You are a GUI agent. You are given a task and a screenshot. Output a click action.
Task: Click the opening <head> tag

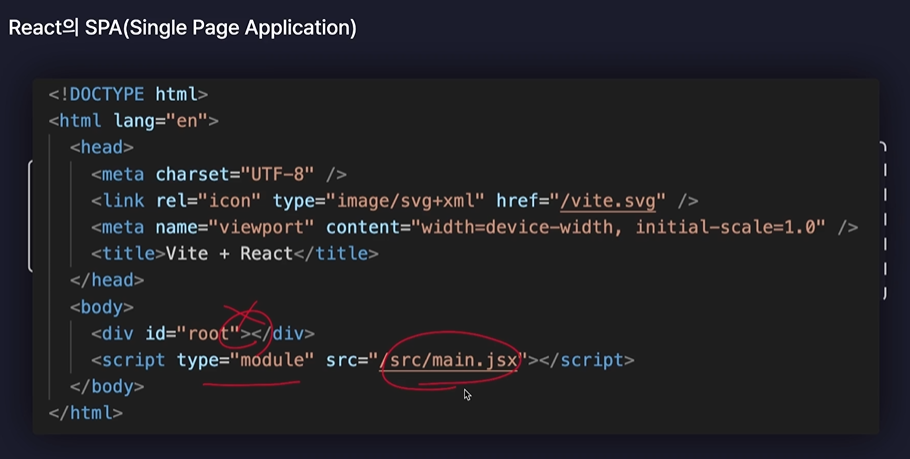pos(102,147)
